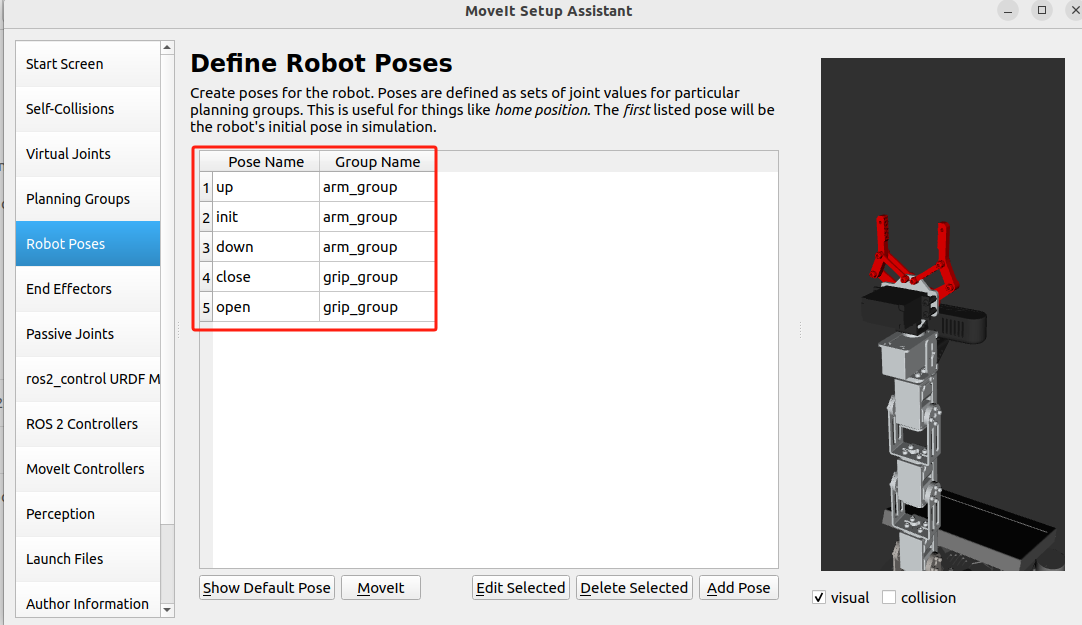Click arm_group cell in init row
The width and height of the screenshot is (1082, 625).
(377, 217)
